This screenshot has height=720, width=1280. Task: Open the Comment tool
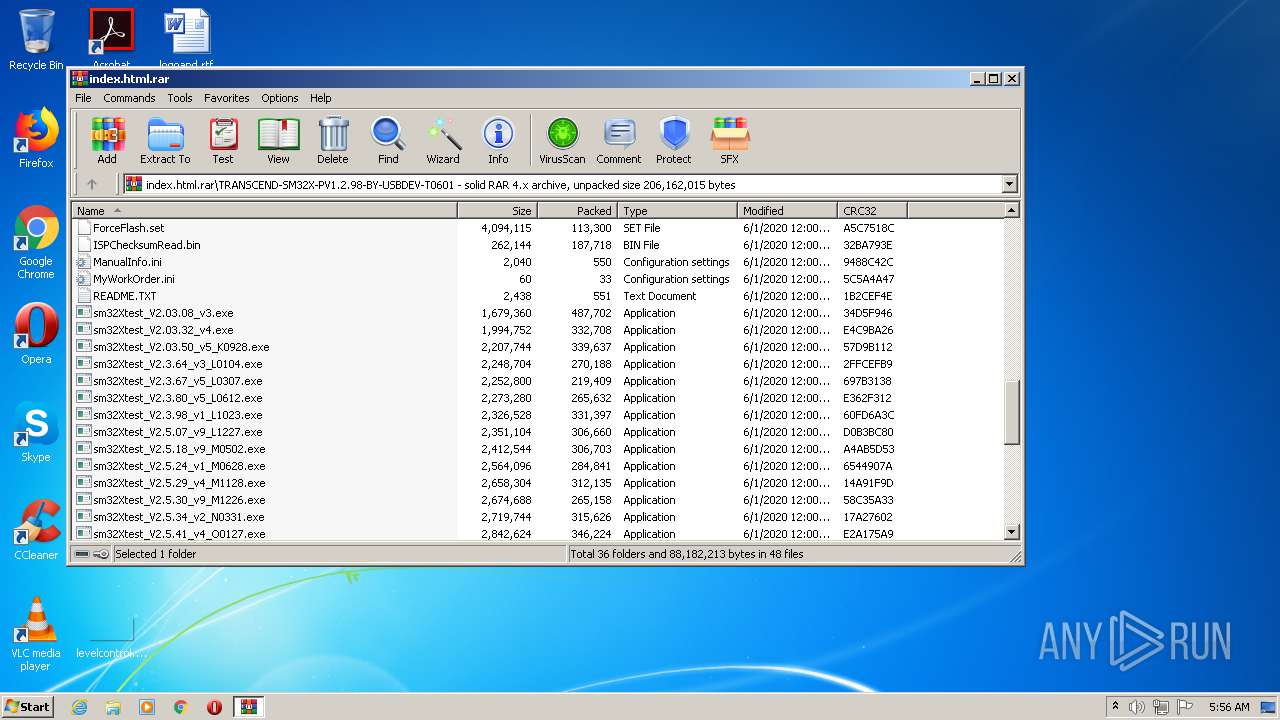coord(619,140)
